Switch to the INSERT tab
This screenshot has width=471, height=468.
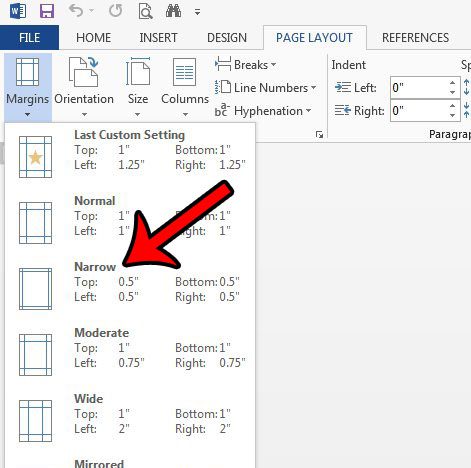point(158,38)
